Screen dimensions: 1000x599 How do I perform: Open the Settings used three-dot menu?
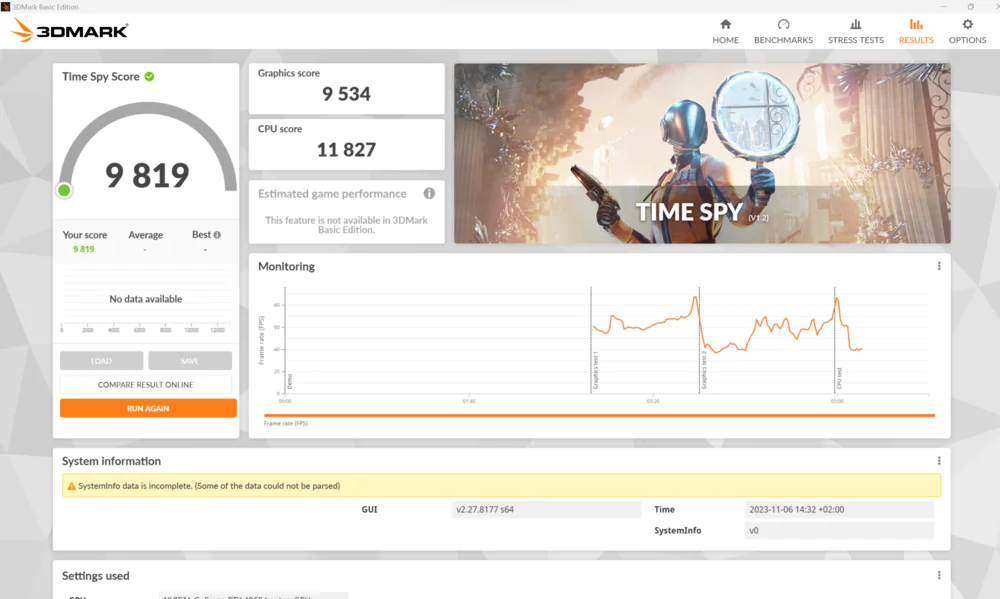939,575
